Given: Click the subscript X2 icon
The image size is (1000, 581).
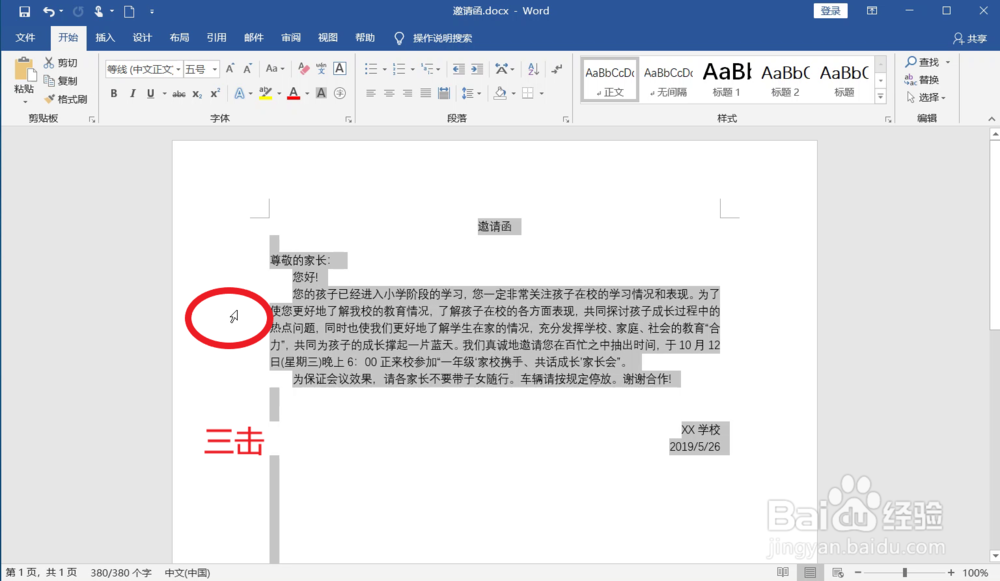Looking at the screenshot, I should (198, 93).
